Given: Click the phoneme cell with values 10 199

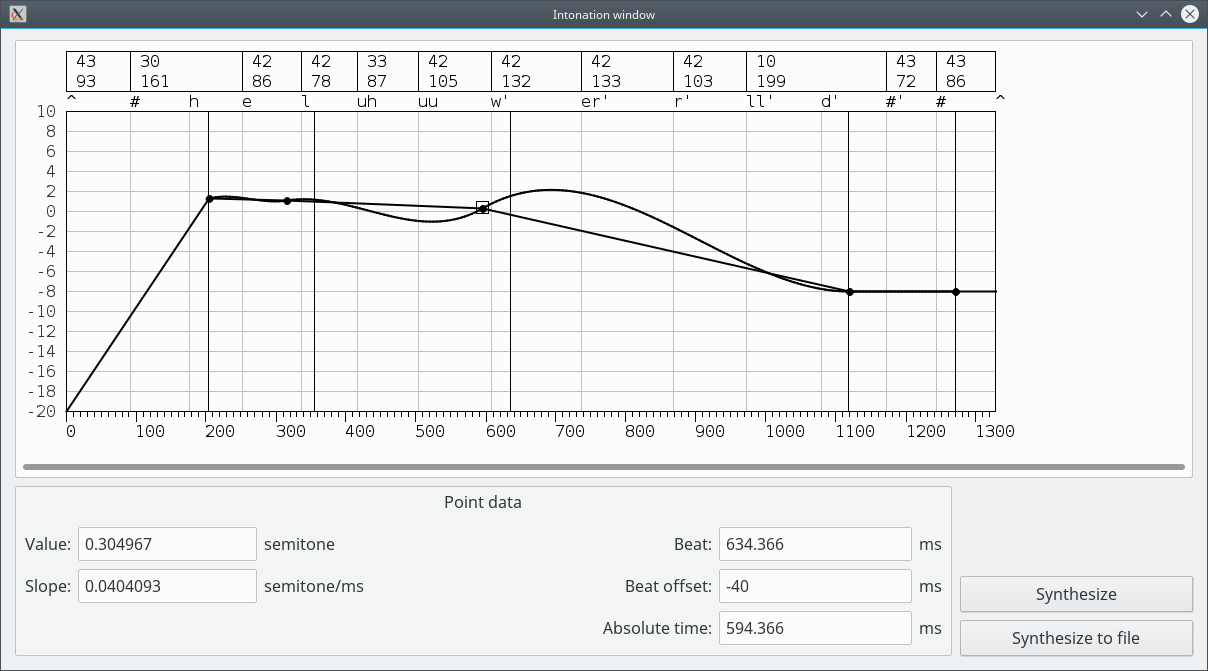Looking at the screenshot, I should 817,72.
